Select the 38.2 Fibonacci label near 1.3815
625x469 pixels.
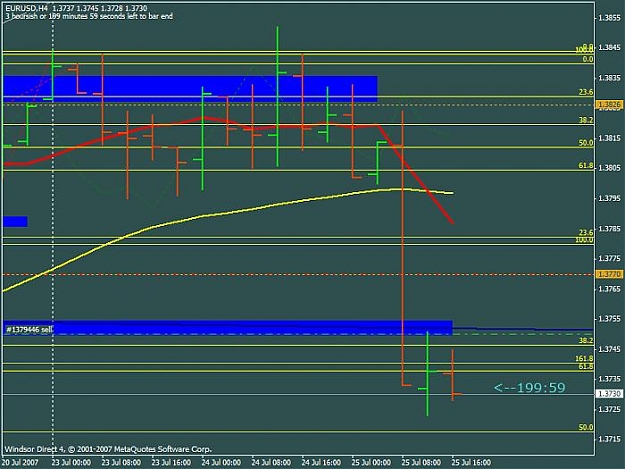(x=586, y=120)
